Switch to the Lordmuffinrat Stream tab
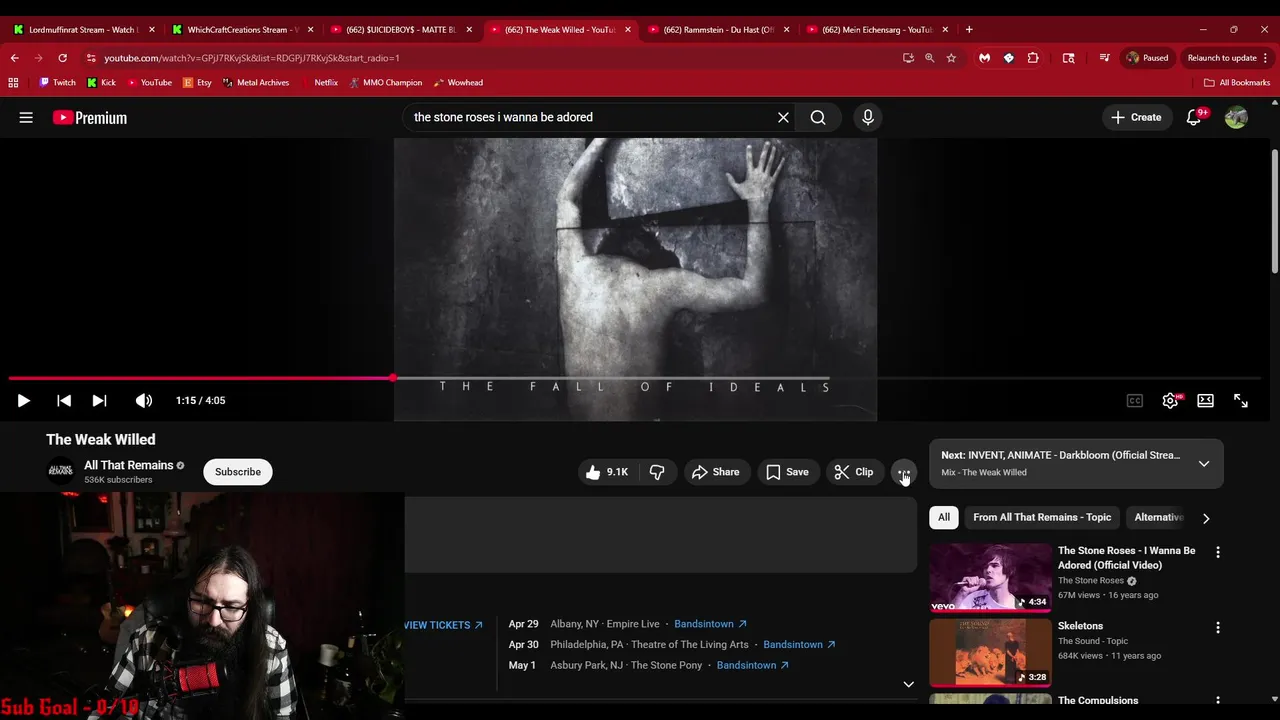Viewport: 1280px width, 720px height. click(x=83, y=30)
